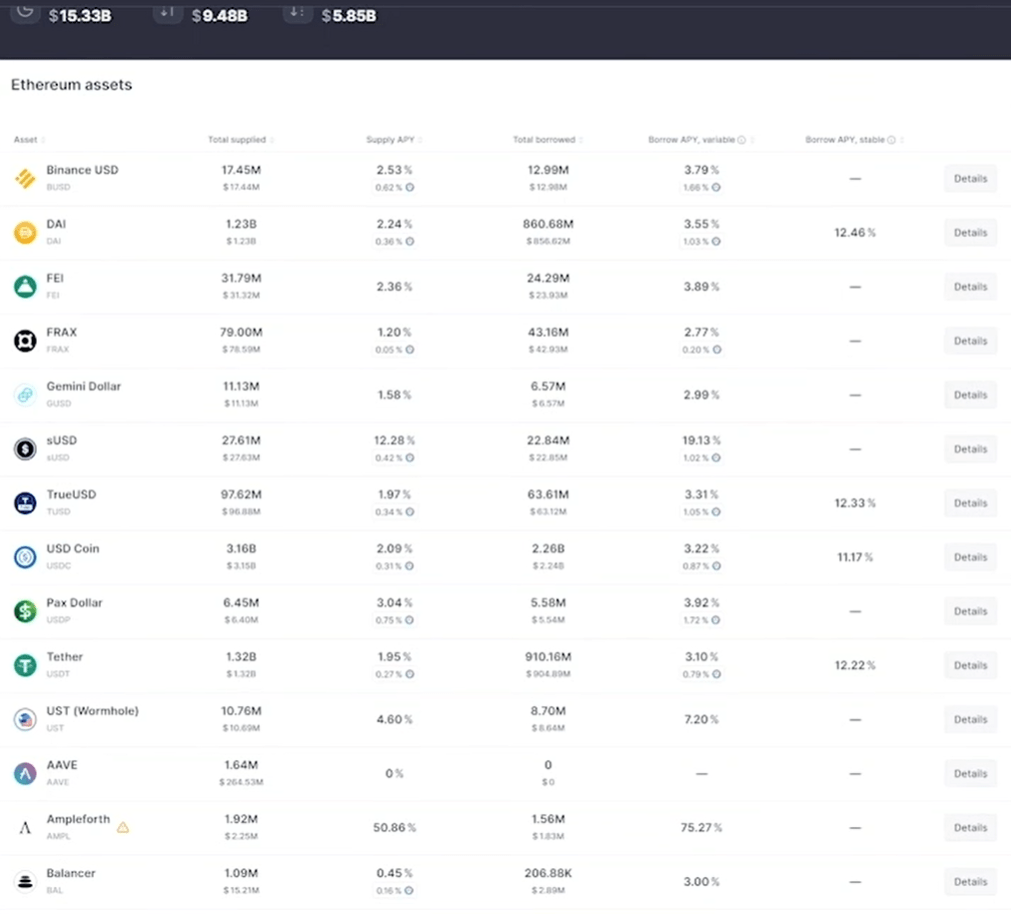The height and width of the screenshot is (915, 1011).
Task: View Details for Balancer
Action: click(970, 881)
